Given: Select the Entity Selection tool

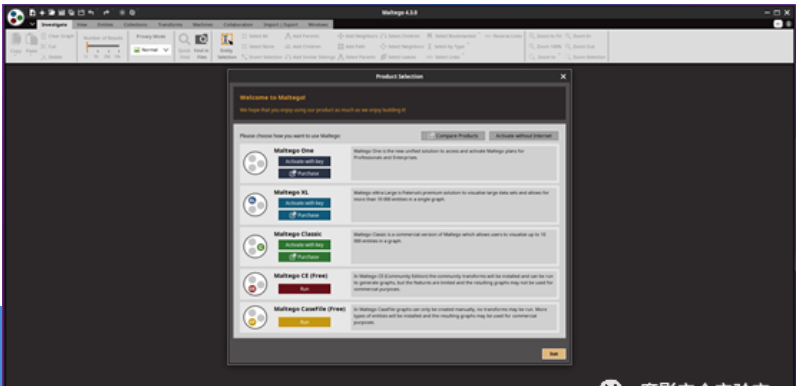Looking at the screenshot, I should point(227,46).
